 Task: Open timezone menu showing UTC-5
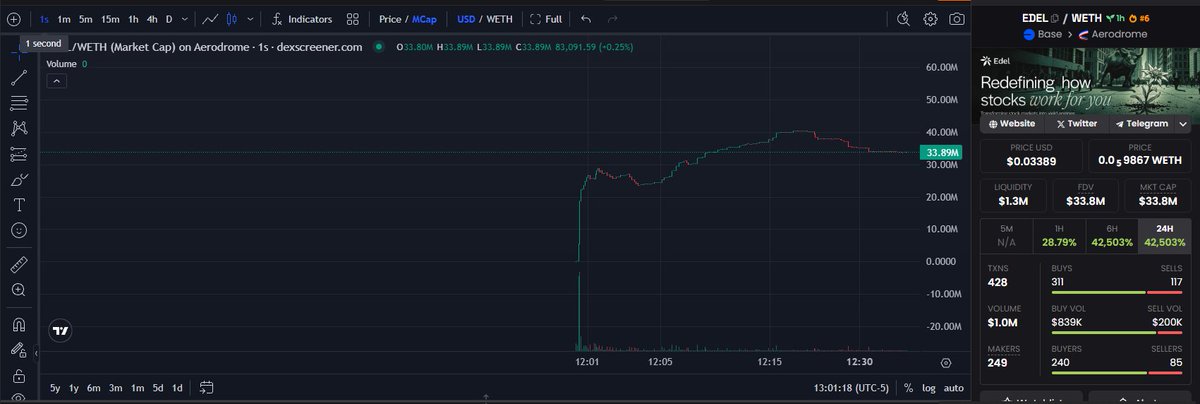[x=853, y=388]
